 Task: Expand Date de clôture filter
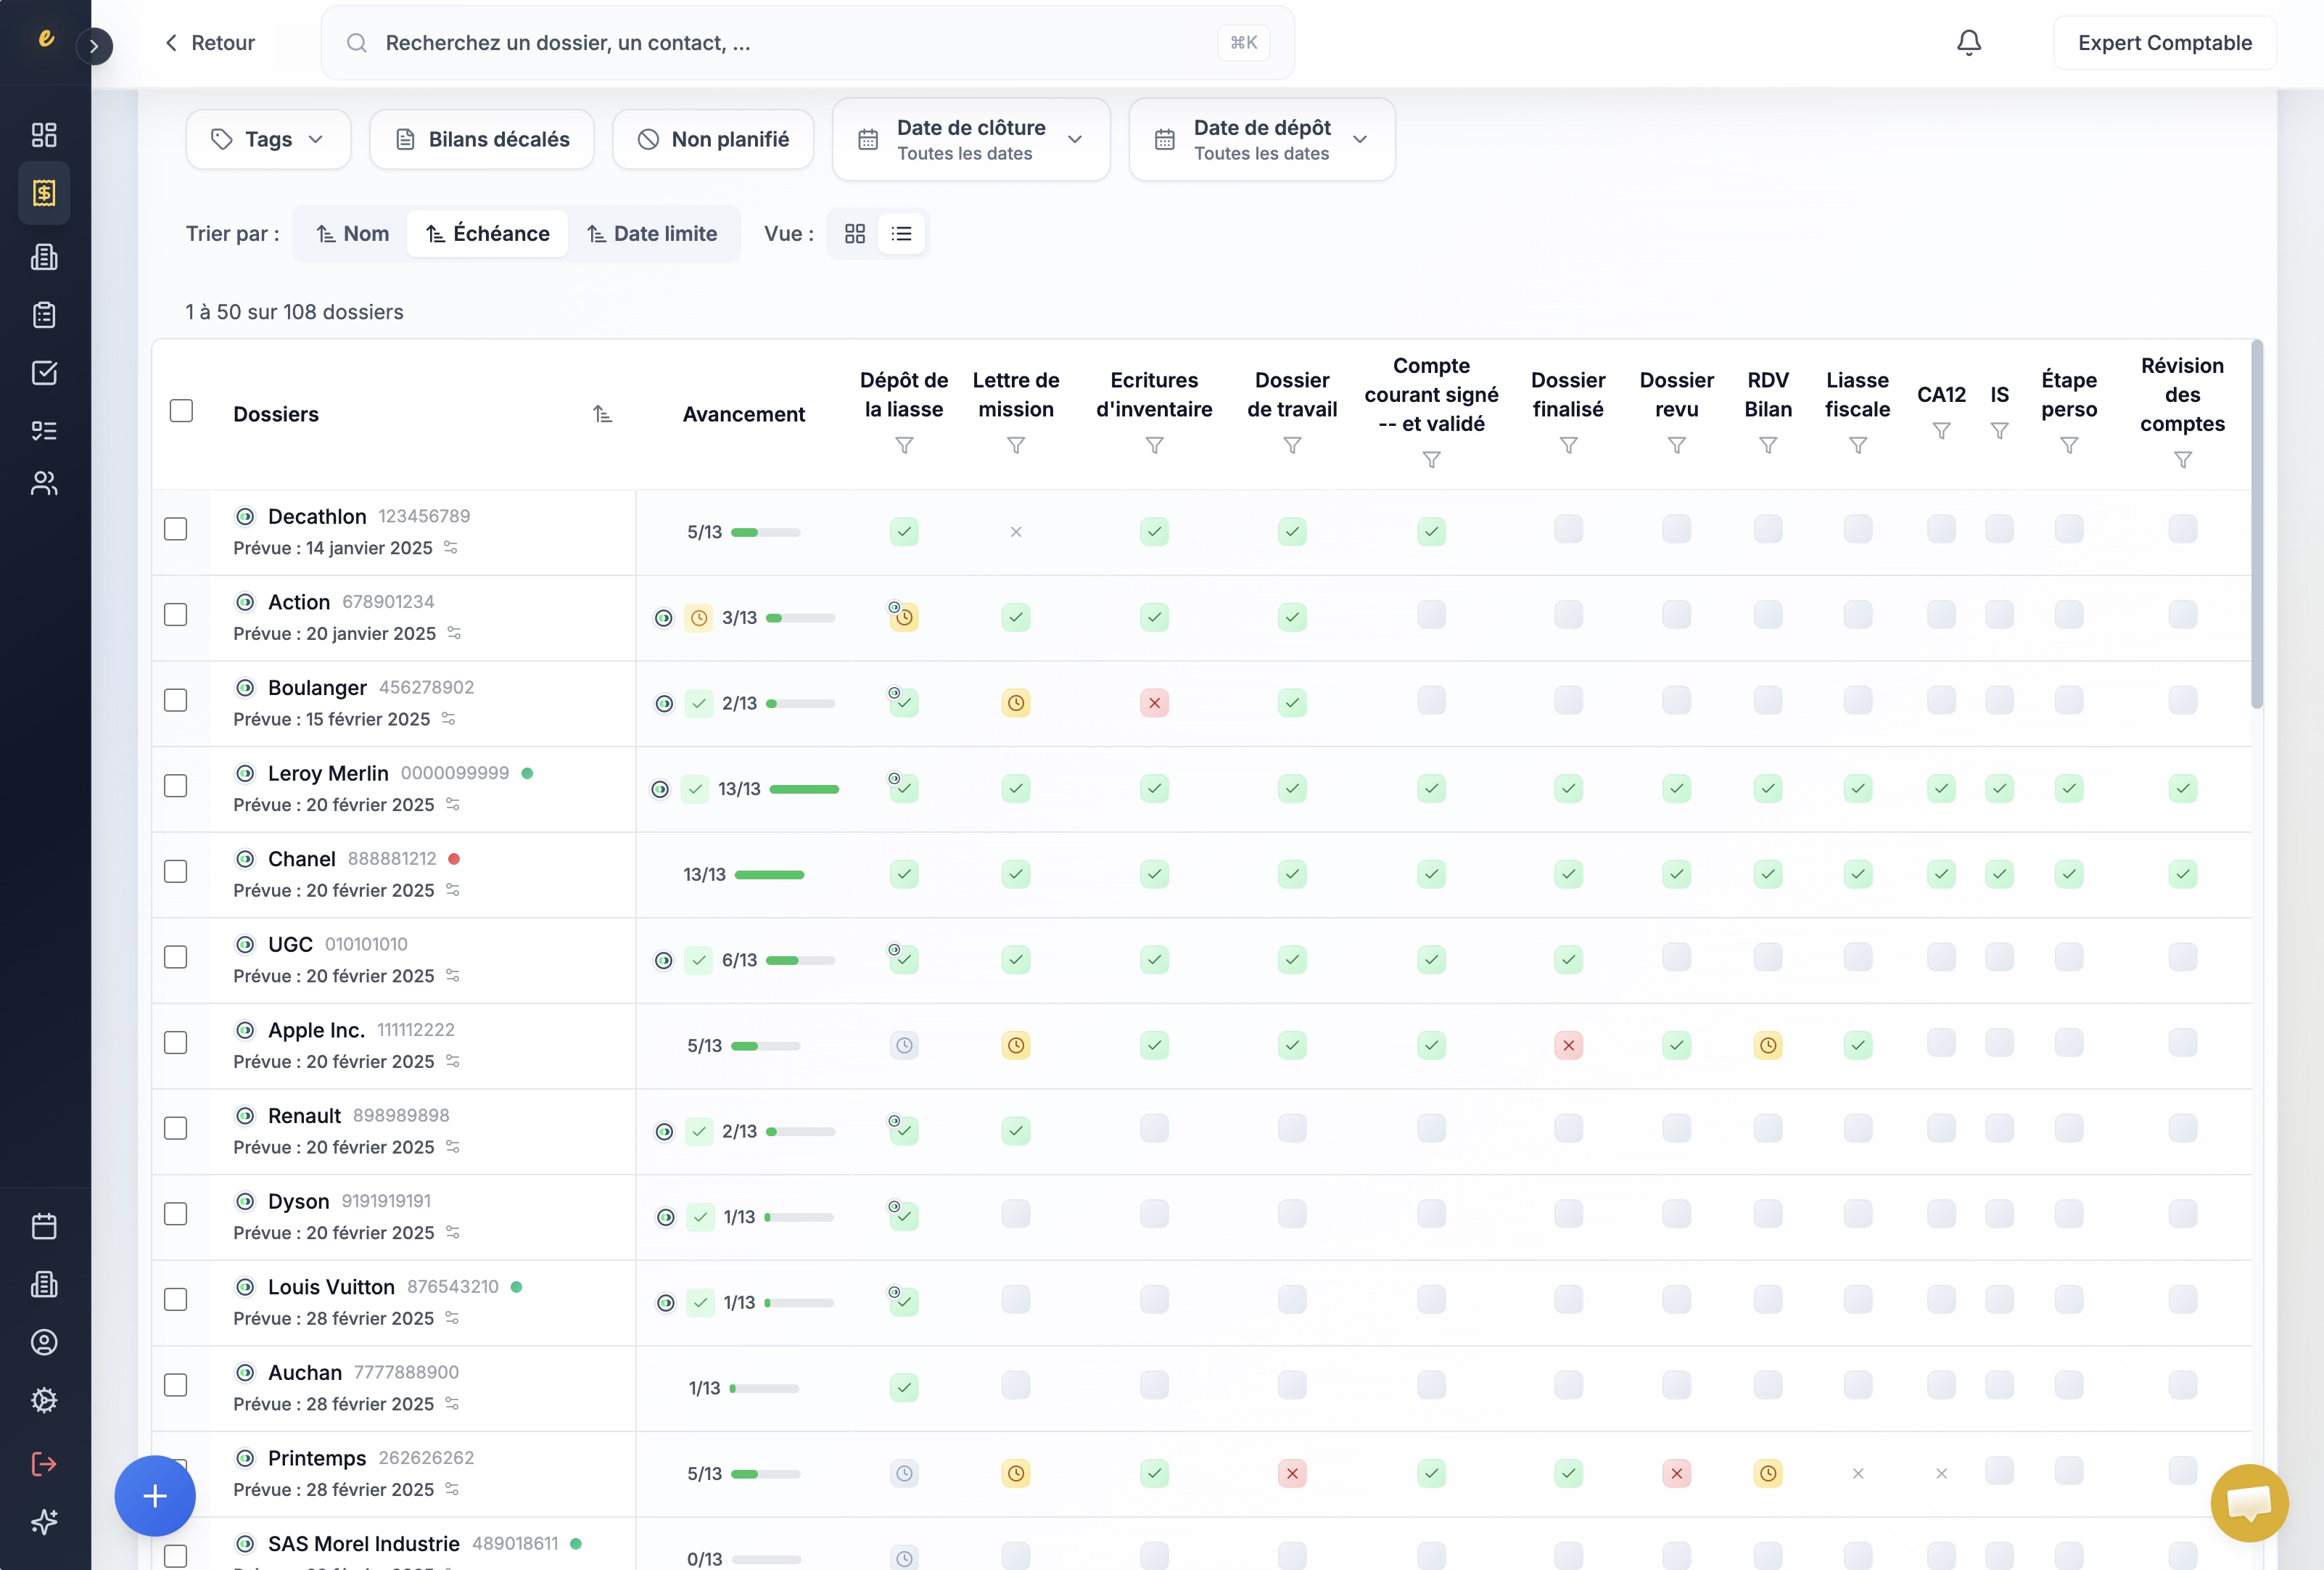pyautogui.click(x=970, y=140)
